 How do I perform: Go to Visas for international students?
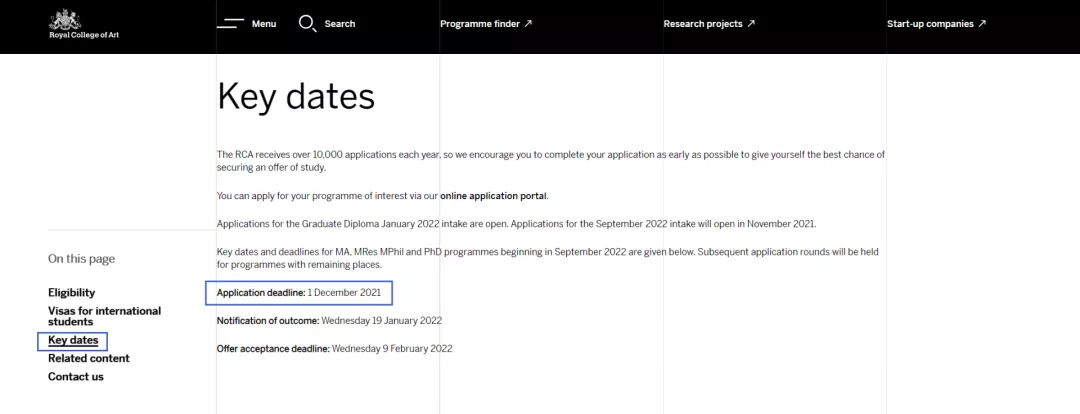click(x=105, y=316)
